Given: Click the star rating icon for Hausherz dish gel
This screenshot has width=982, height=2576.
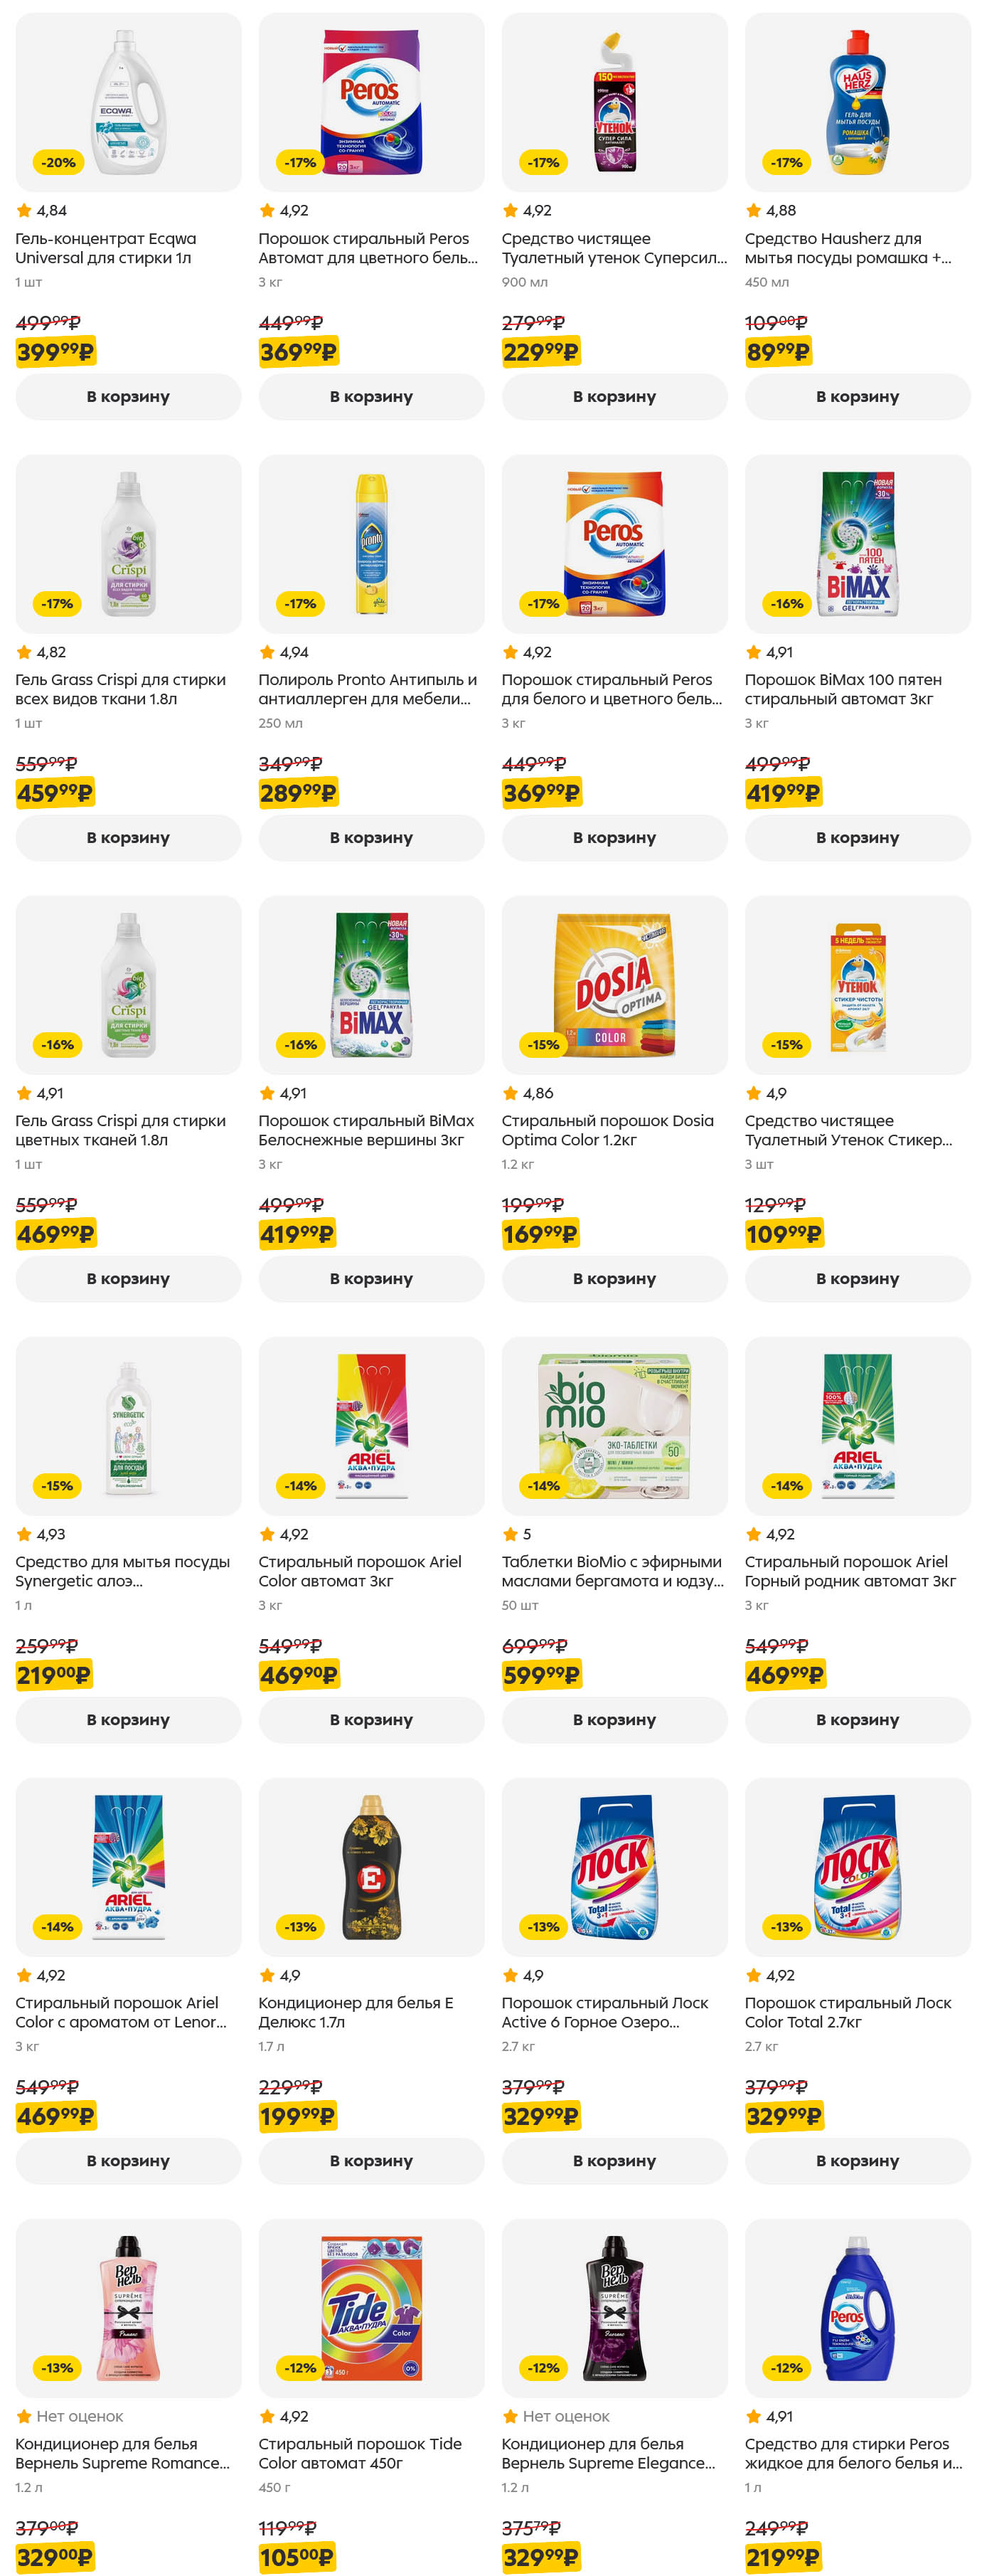Looking at the screenshot, I should pos(753,210).
